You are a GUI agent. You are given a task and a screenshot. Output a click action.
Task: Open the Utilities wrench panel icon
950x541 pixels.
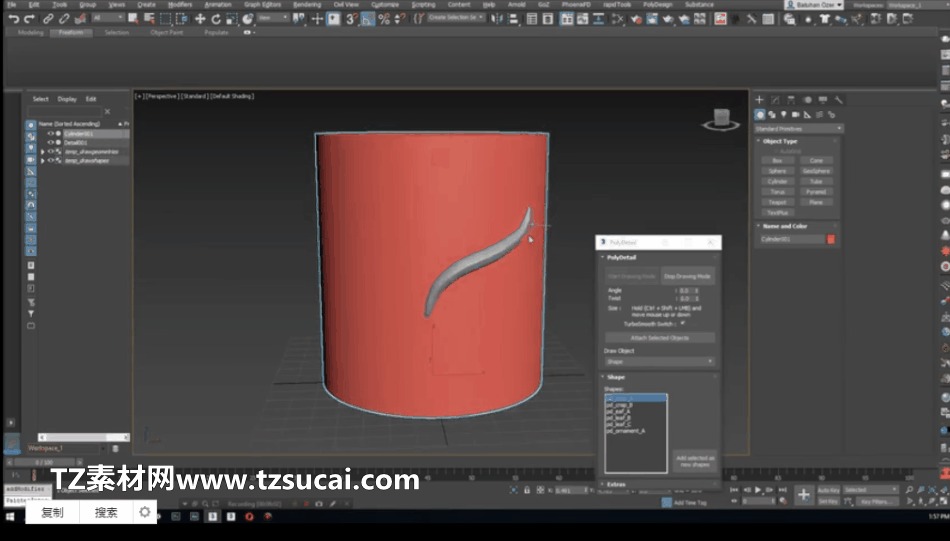coord(839,100)
